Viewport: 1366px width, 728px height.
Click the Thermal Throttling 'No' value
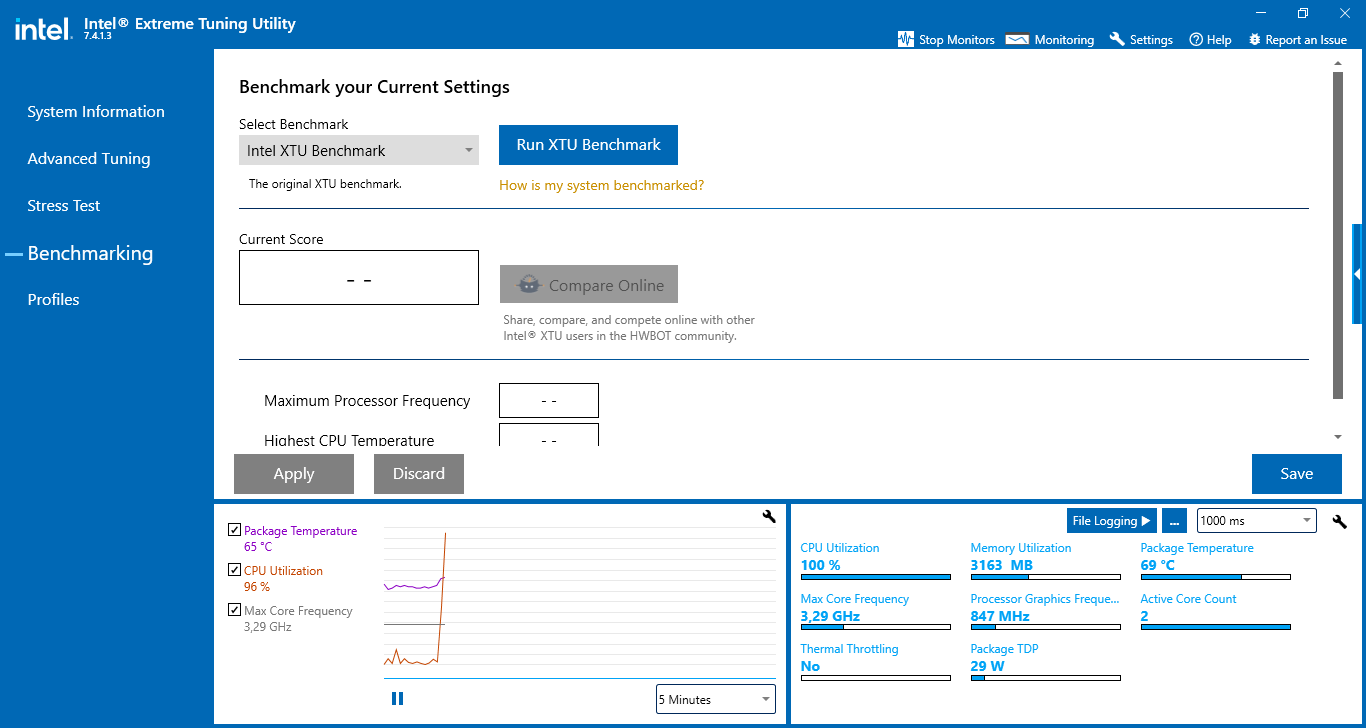pos(810,666)
